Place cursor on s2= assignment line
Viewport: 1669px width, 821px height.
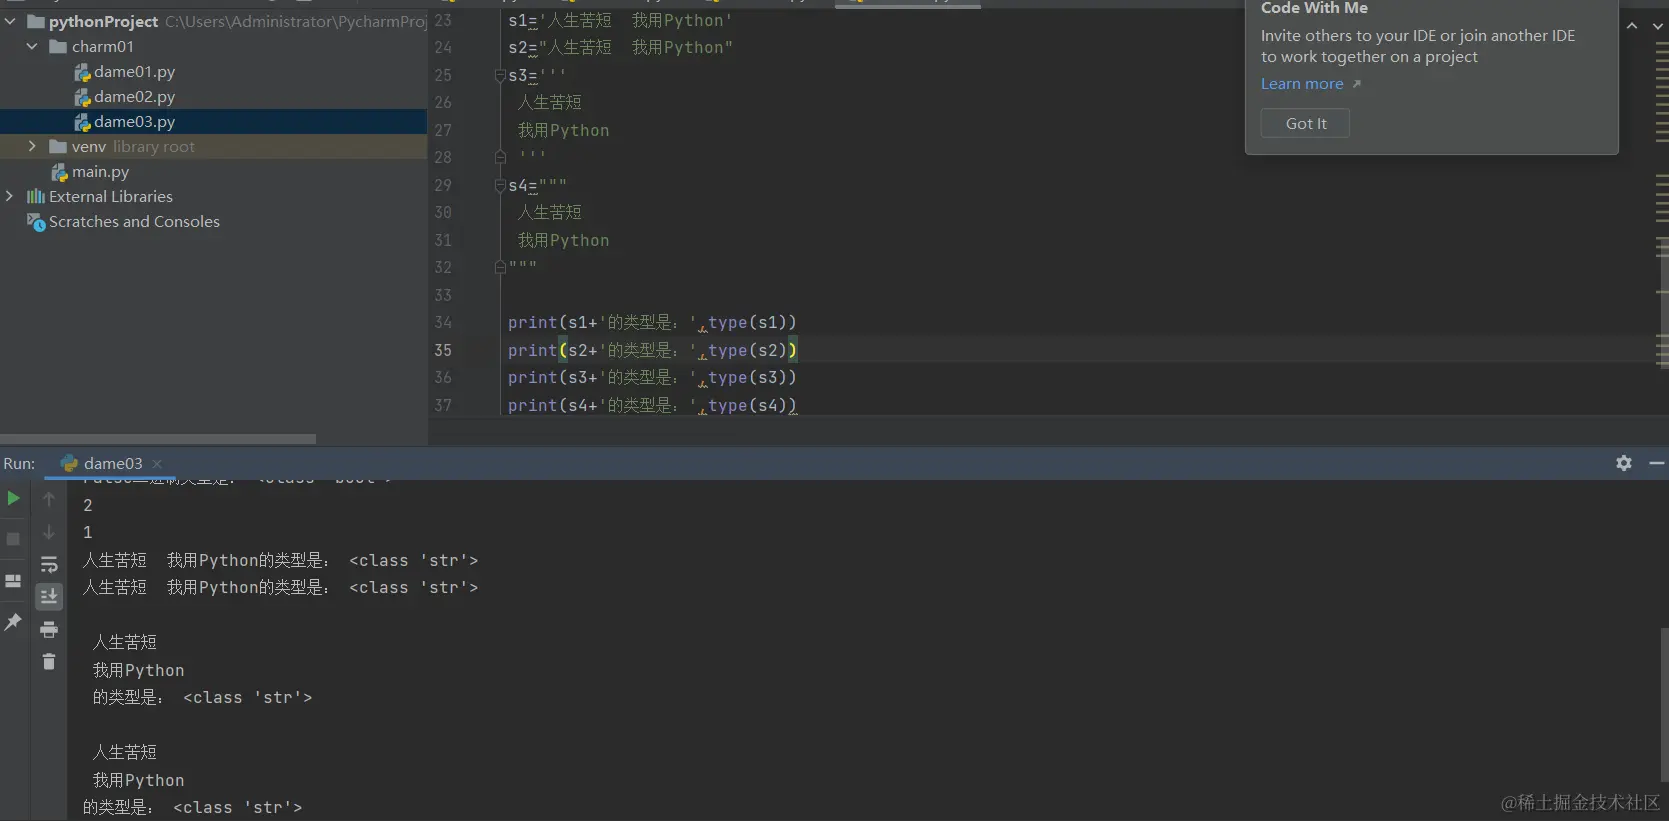point(620,48)
